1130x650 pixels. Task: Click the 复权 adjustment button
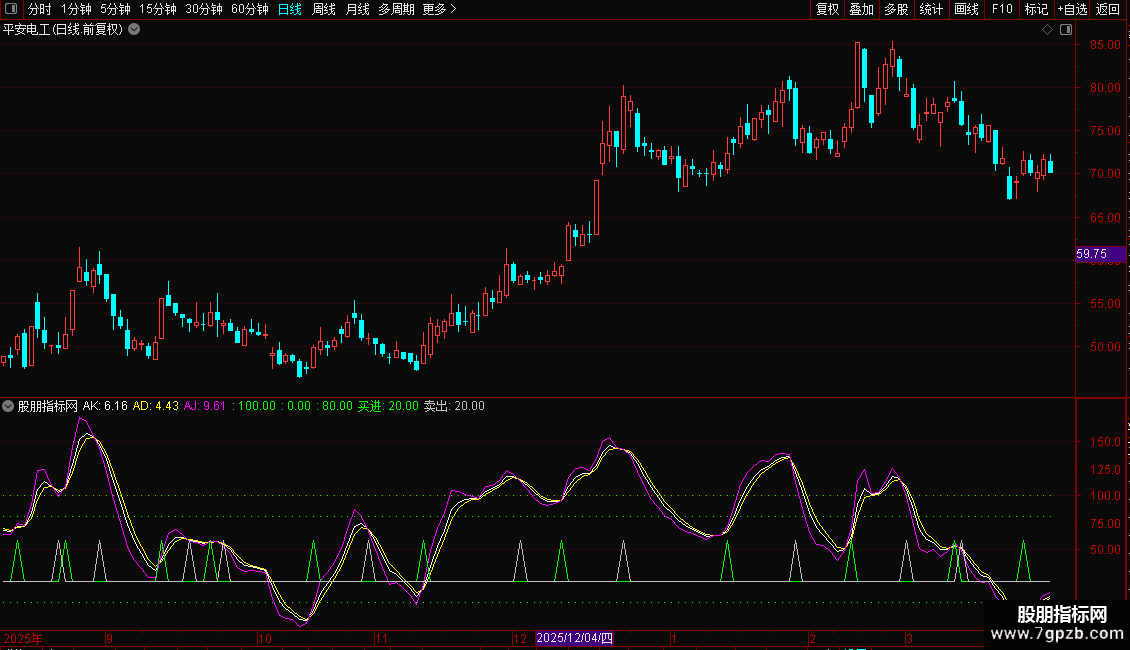(x=827, y=9)
